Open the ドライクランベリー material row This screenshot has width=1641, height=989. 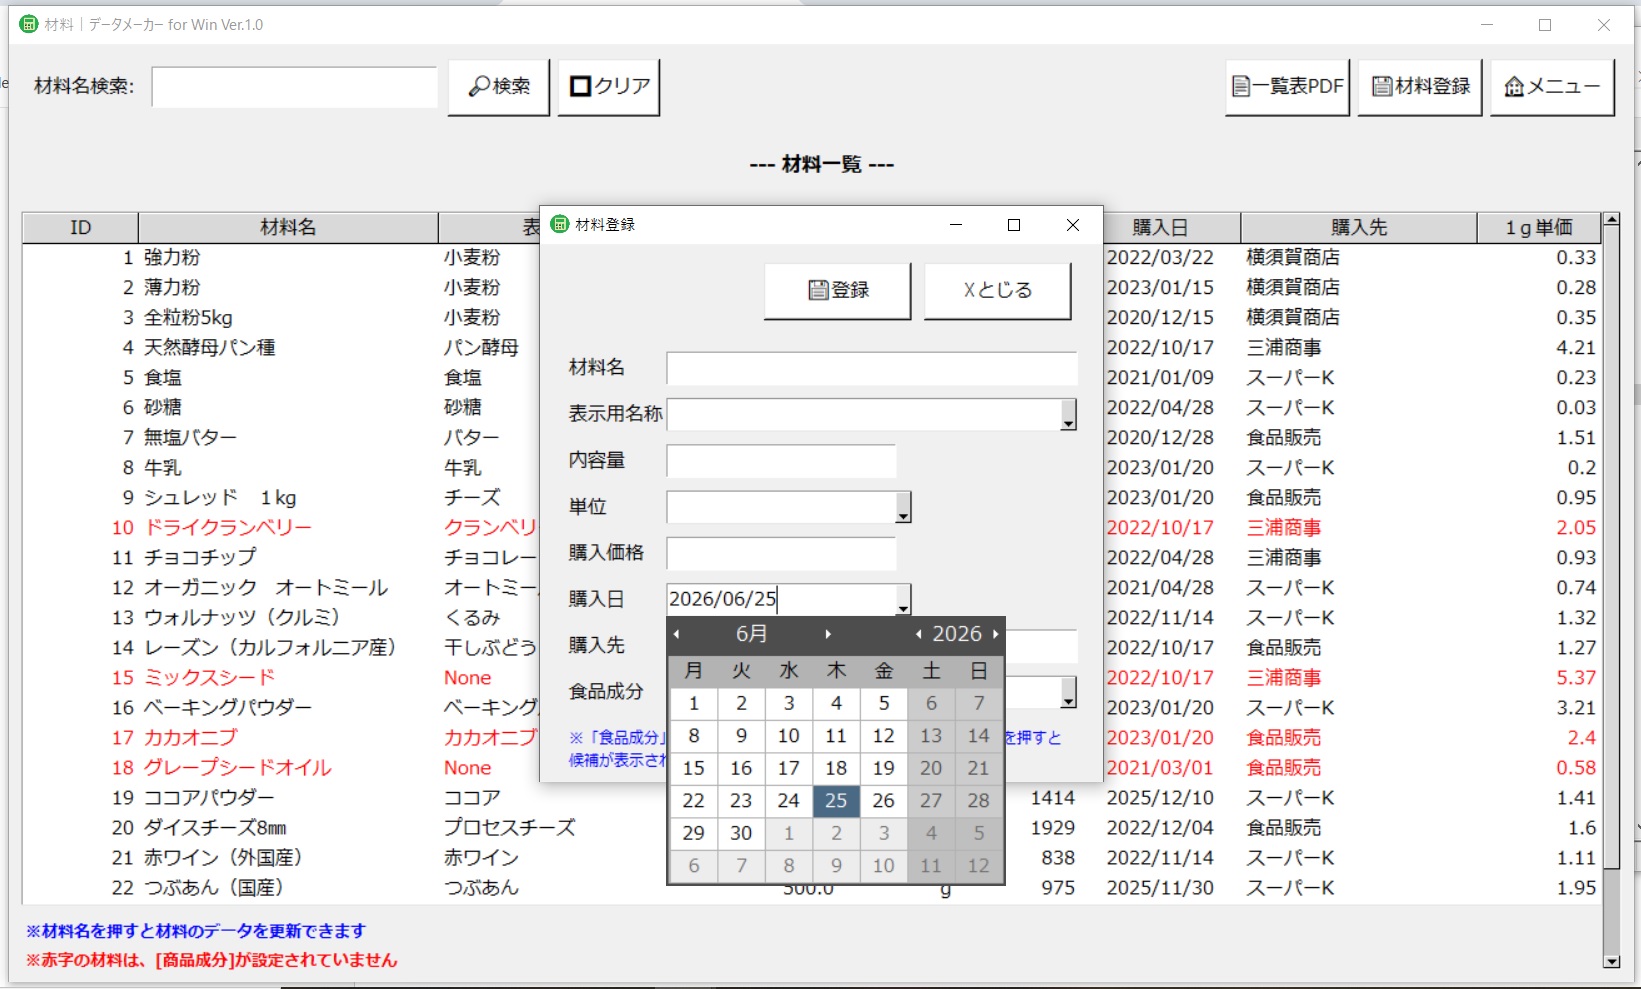coord(228,527)
